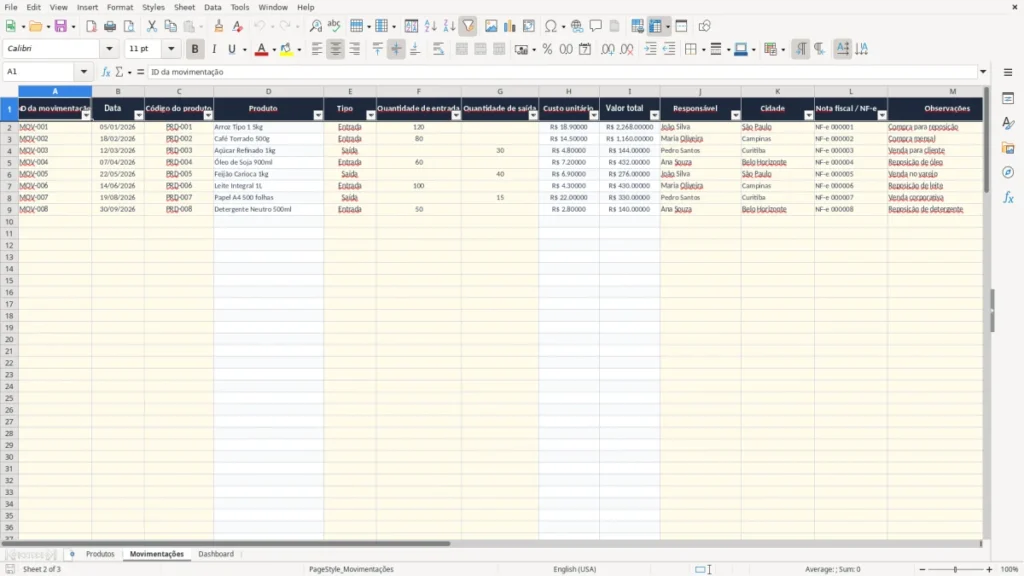
Task: Toggle Center Horizontally alignment
Action: (x=336, y=49)
